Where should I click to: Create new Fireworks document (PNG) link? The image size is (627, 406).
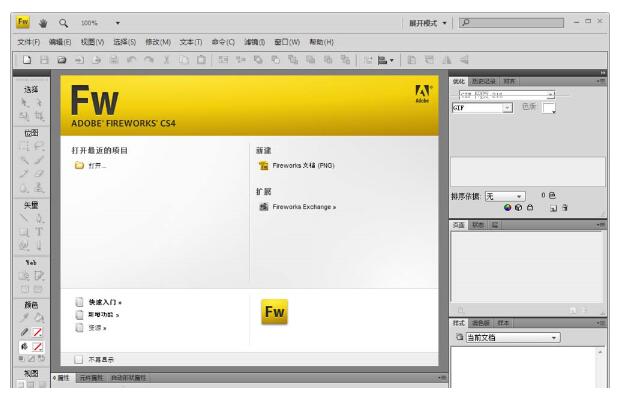[297, 166]
